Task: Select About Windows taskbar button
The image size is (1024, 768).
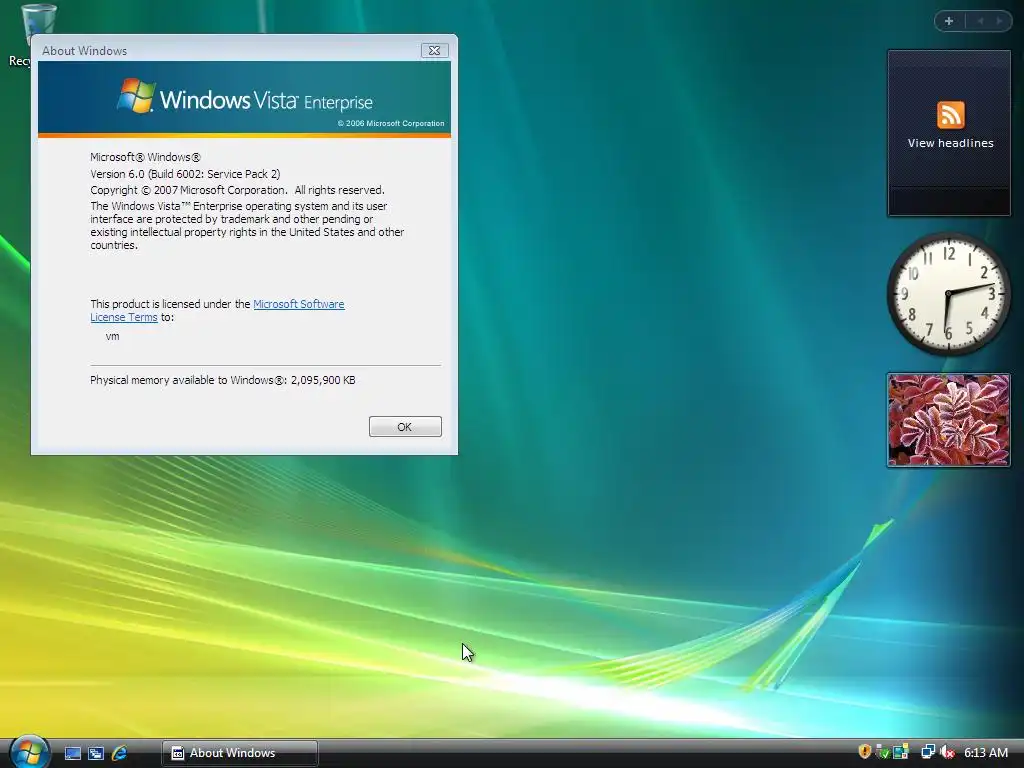Action: [x=240, y=753]
